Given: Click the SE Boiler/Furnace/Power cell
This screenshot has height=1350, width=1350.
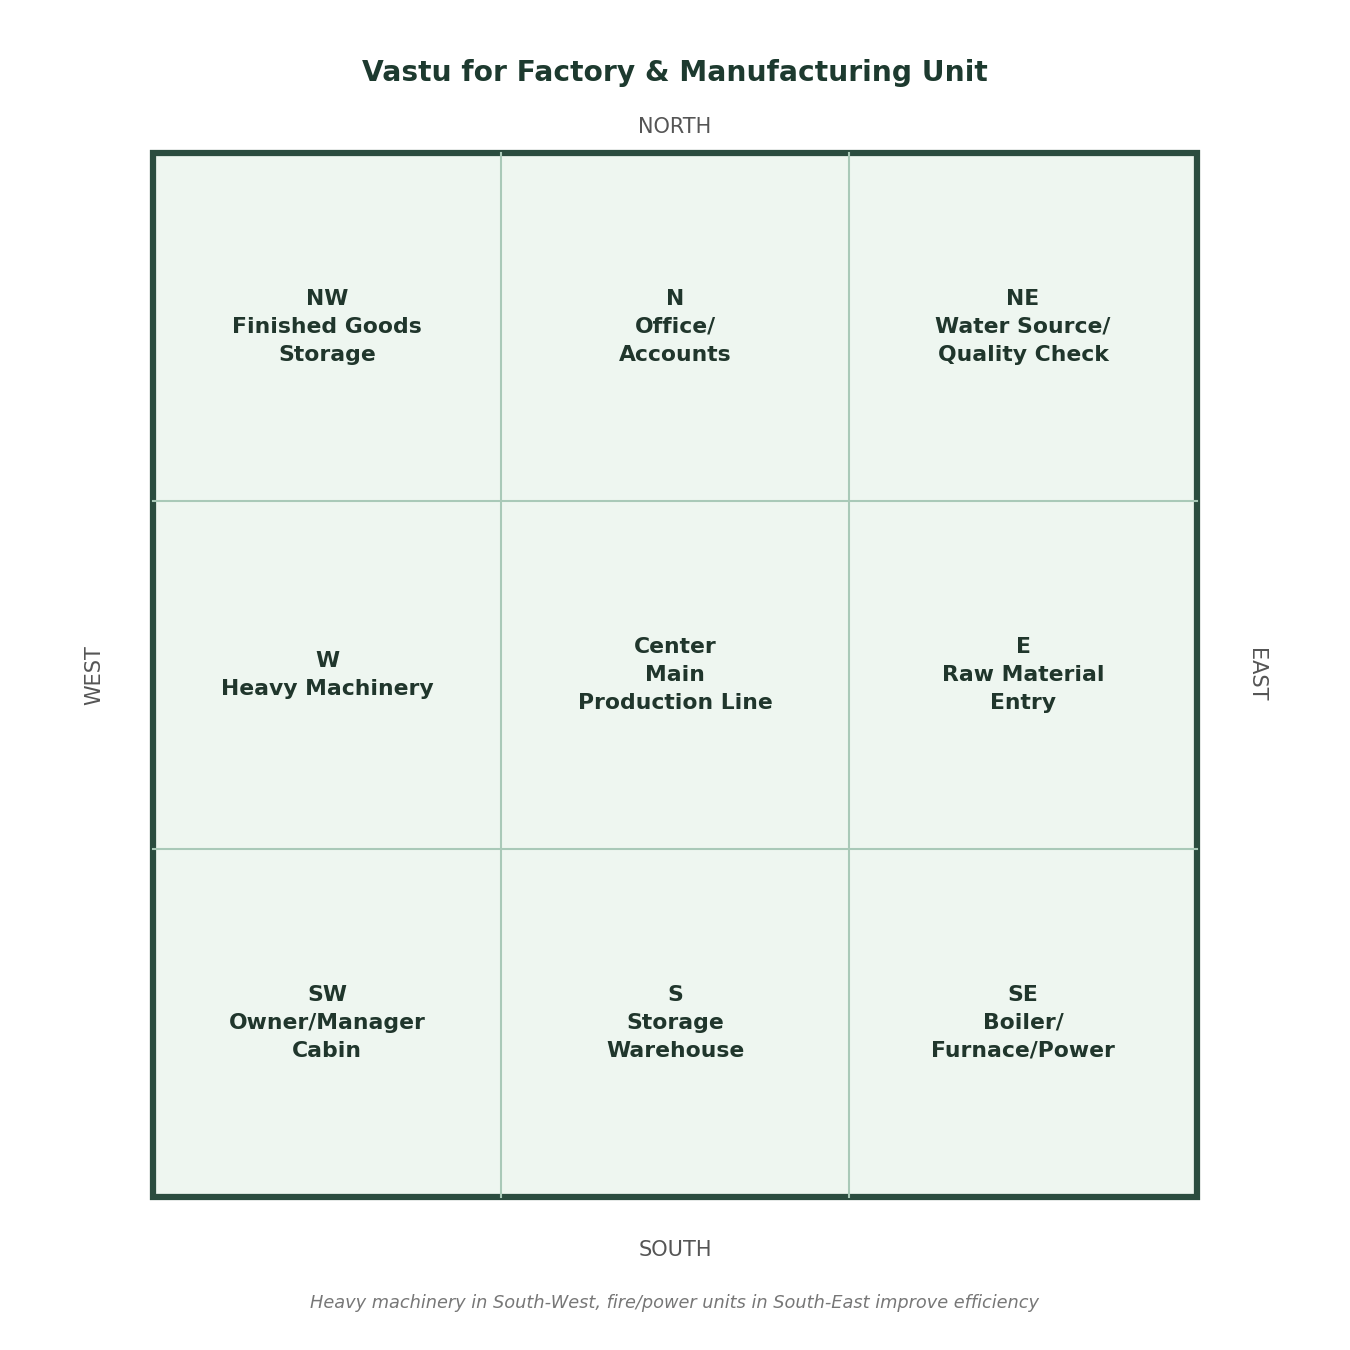Looking at the screenshot, I should point(1023,1023).
